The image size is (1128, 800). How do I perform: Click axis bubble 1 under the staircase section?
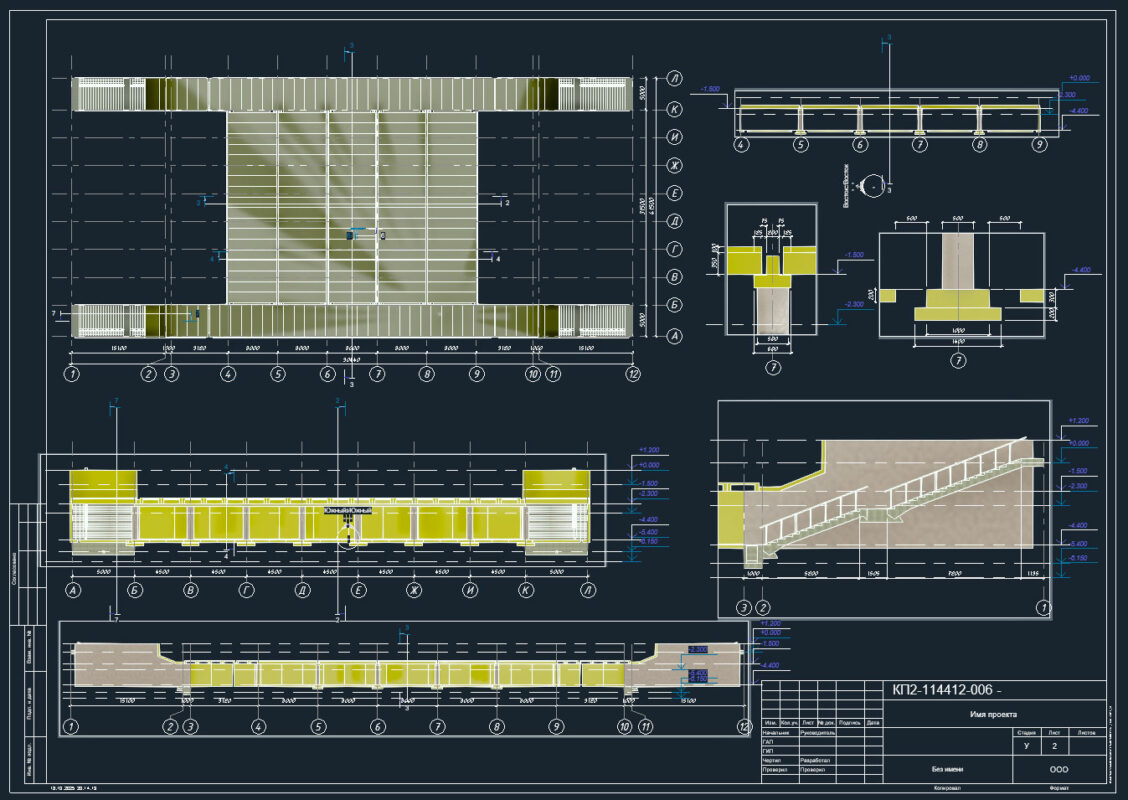pyautogui.click(x=1042, y=607)
